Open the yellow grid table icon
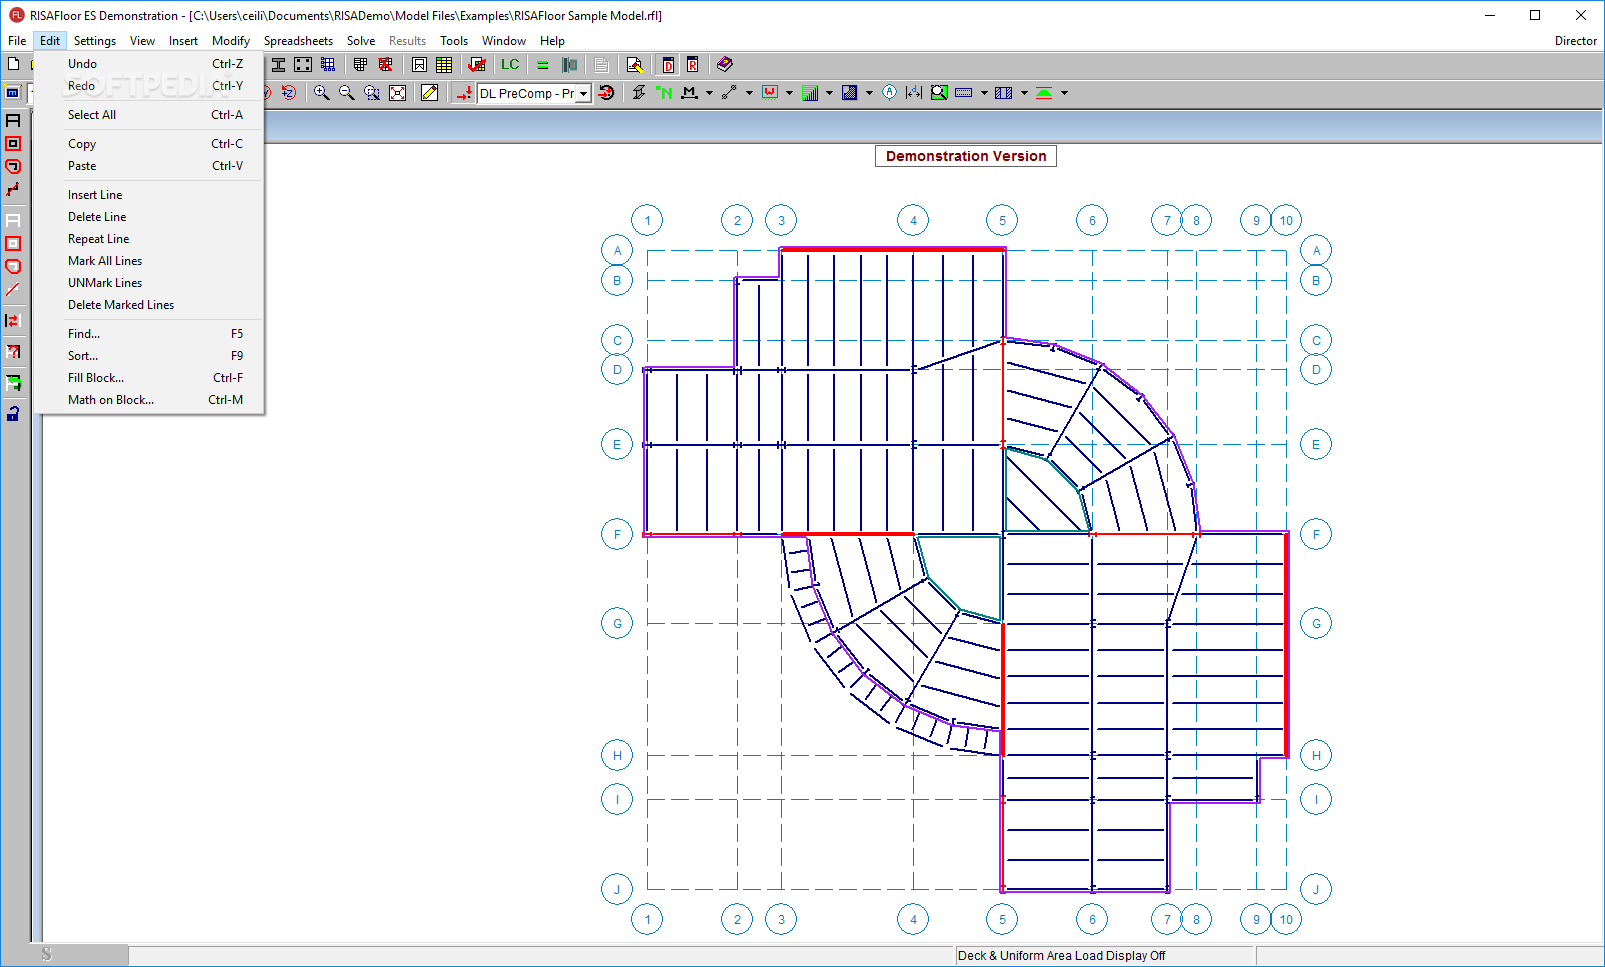 click(444, 65)
